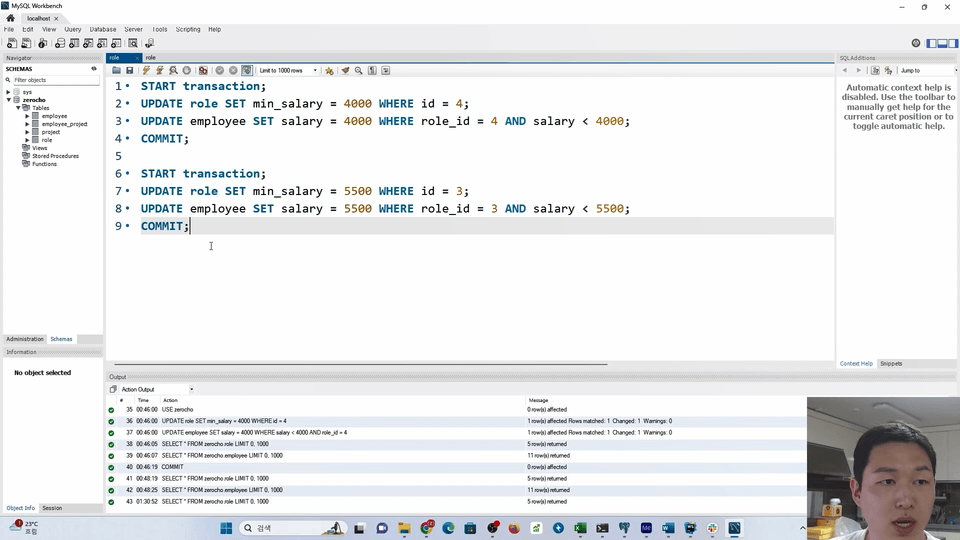
Task: Open Windows Start menu on taskbar
Action: click(226, 528)
